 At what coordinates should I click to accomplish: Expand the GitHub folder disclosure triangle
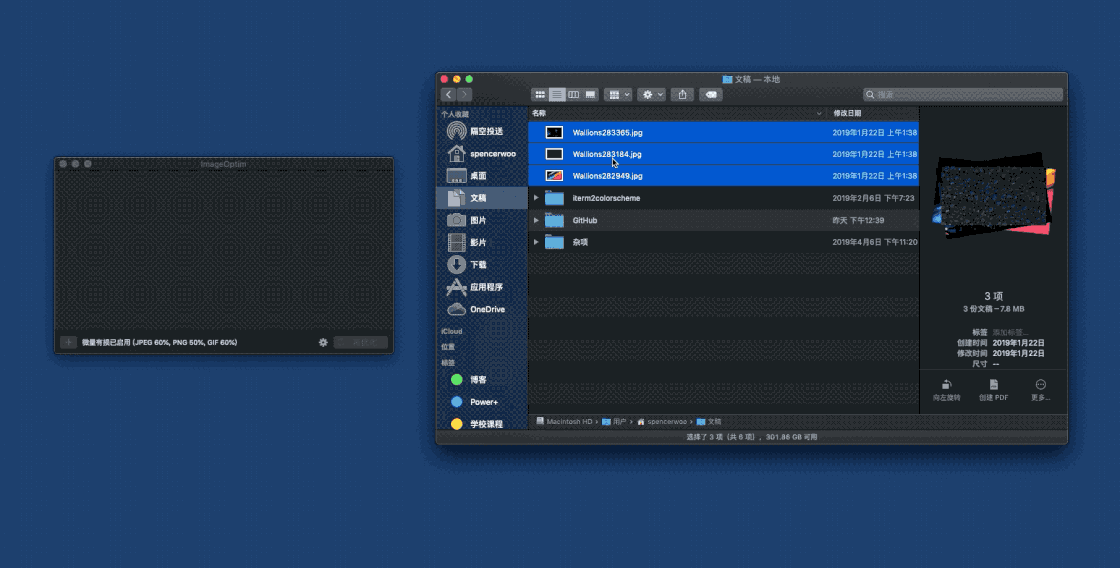(x=536, y=220)
